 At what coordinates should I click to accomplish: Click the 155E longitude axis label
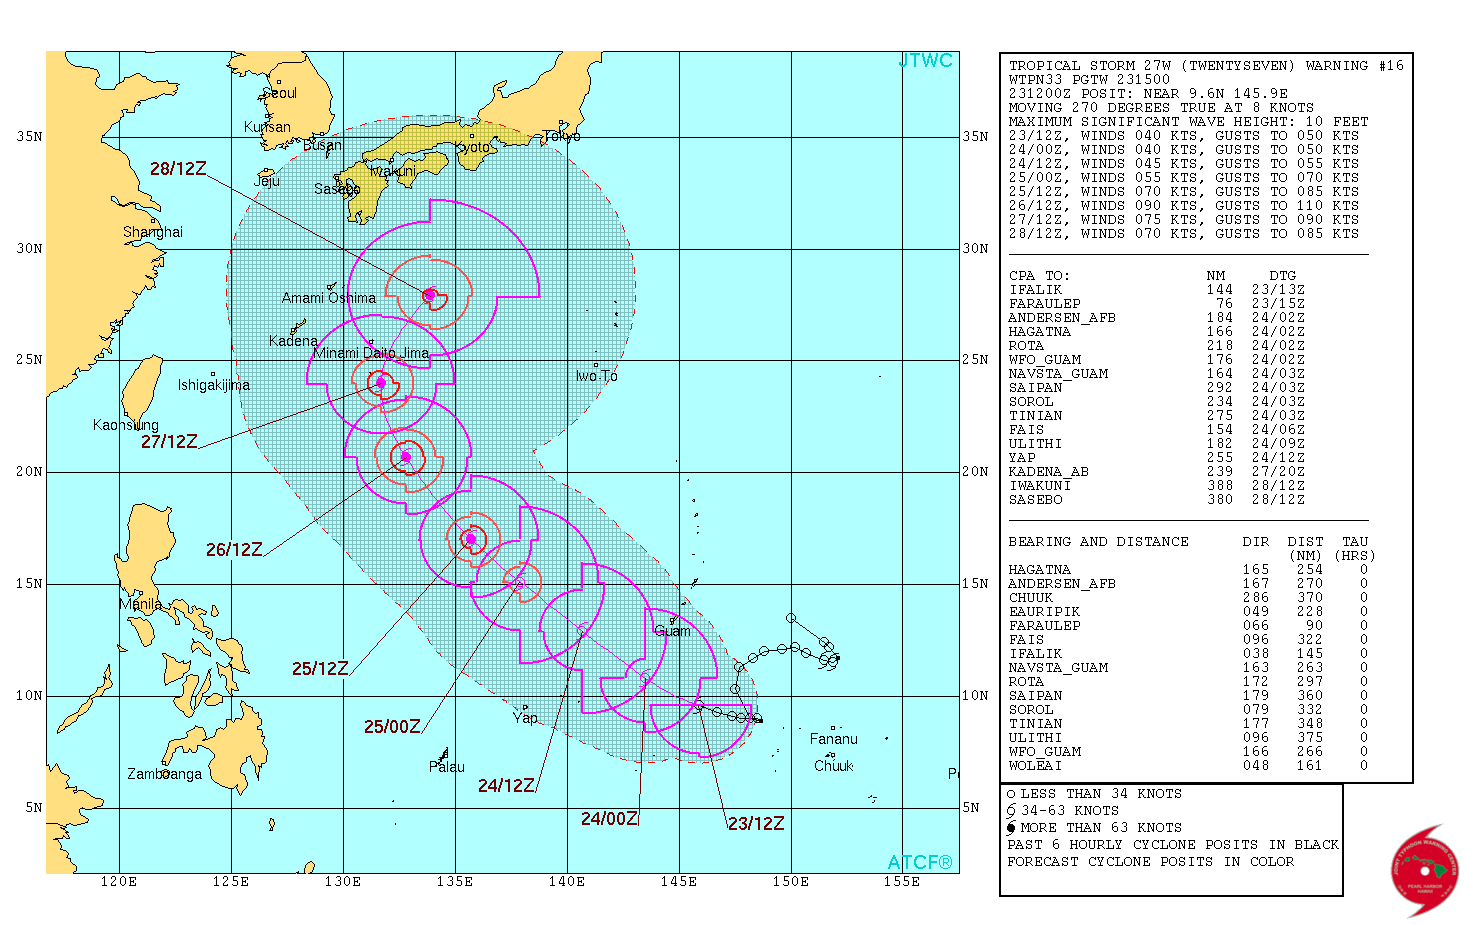[x=902, y=882]
